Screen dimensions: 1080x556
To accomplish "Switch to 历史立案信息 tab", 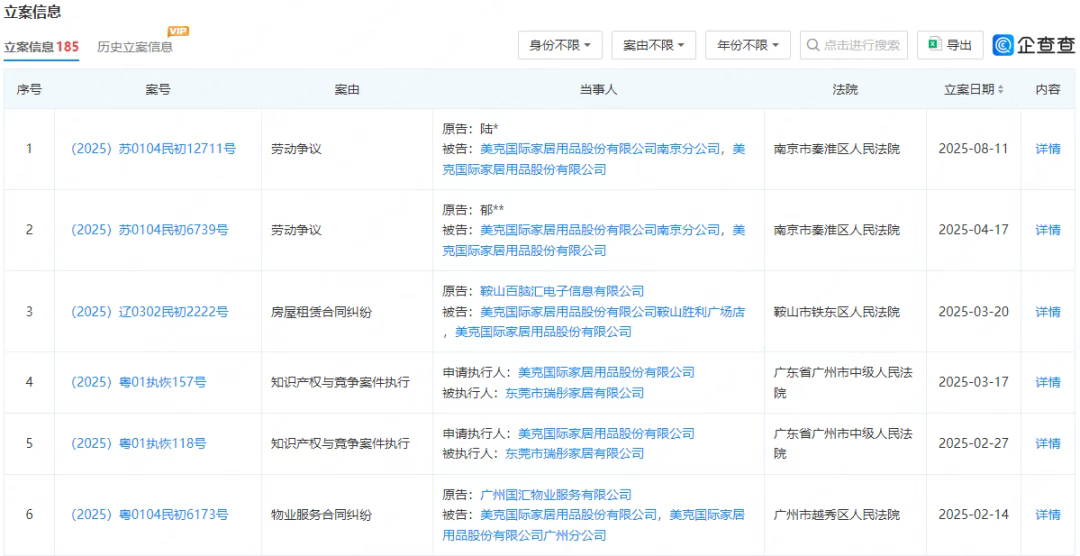I will pyautogui.click(x=135, y=47).
